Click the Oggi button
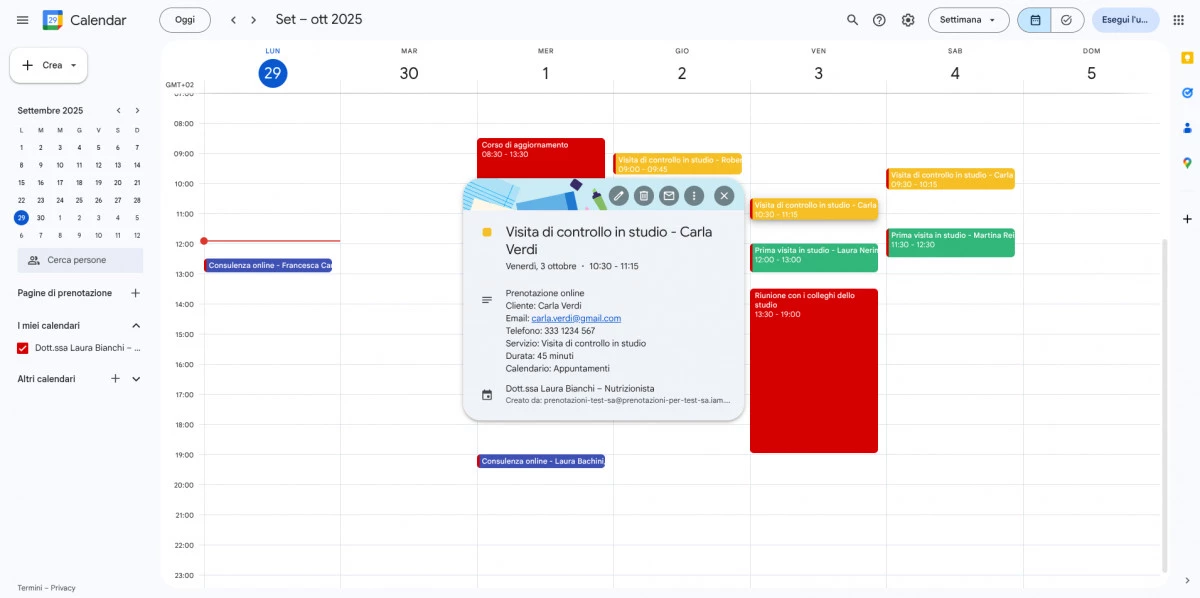 pos(185,20)
